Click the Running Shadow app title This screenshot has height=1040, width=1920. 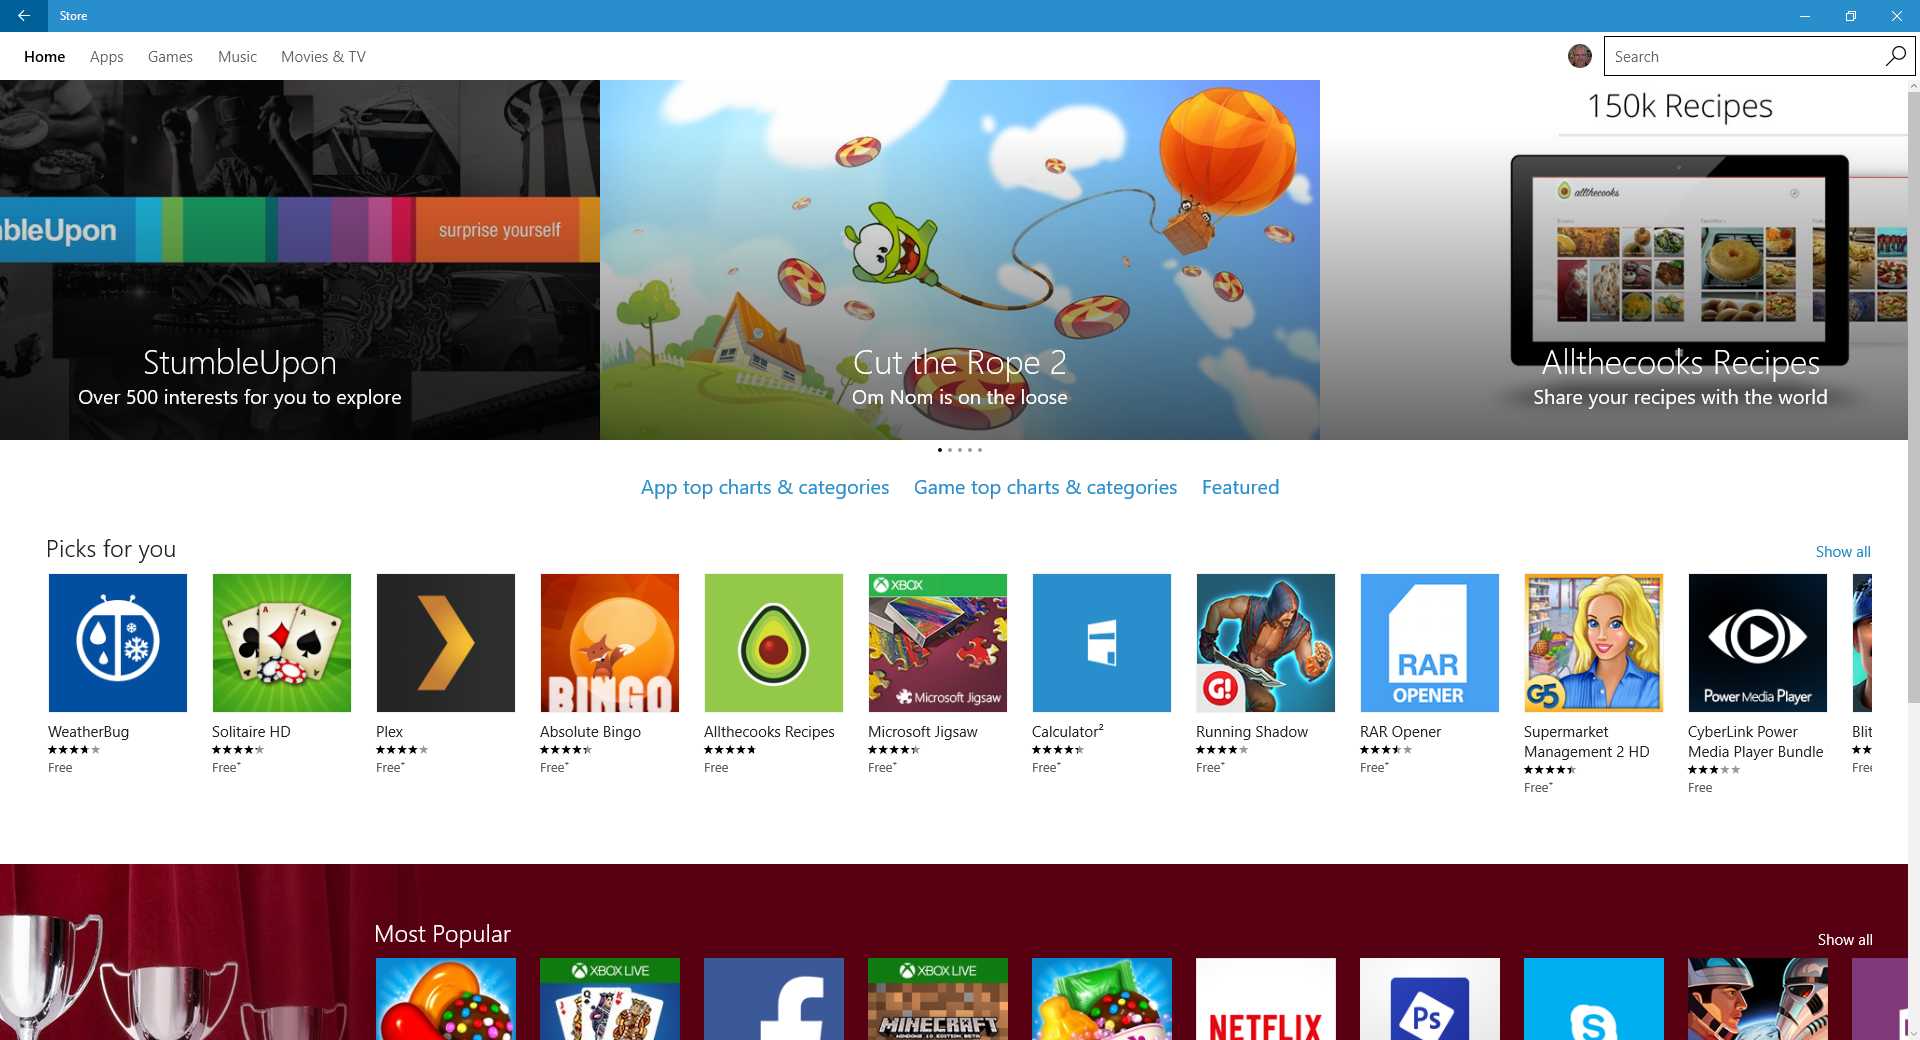pos(1252,732)
